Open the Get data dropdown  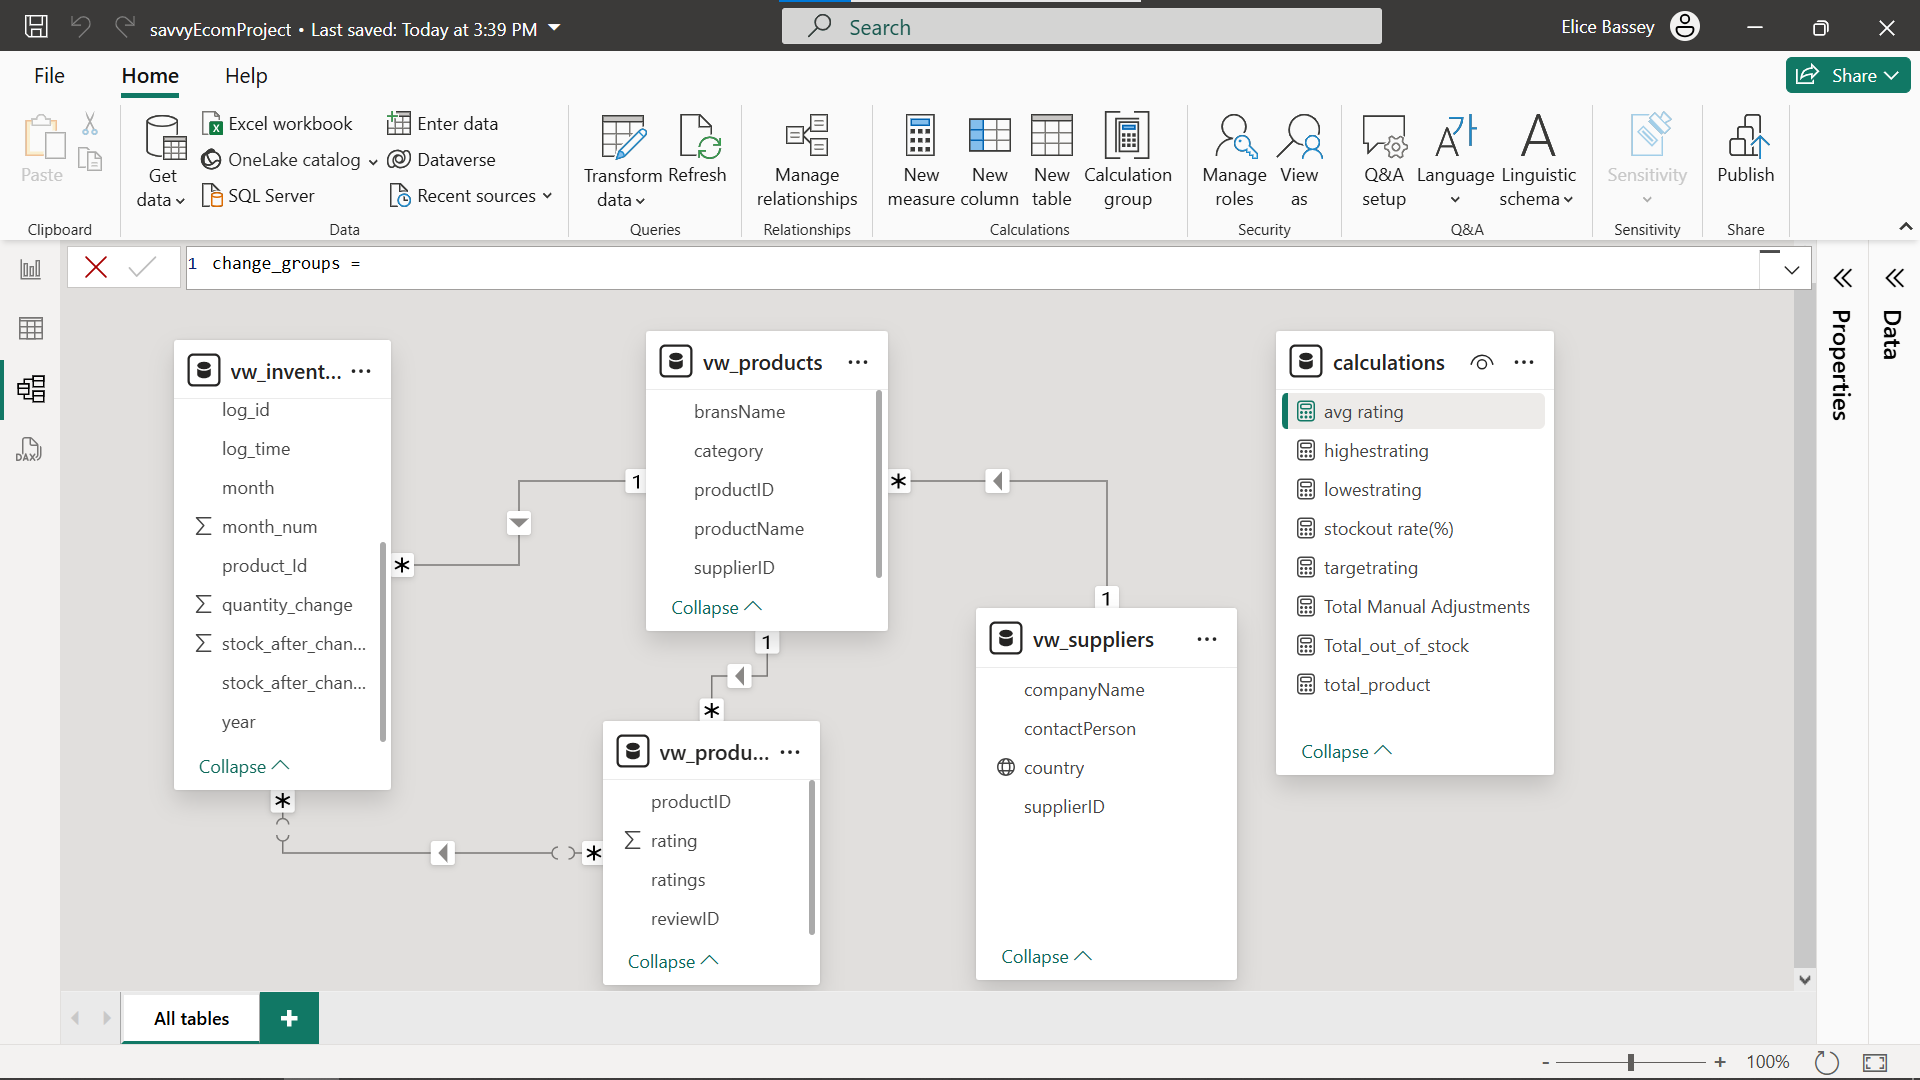pos(162,160)
